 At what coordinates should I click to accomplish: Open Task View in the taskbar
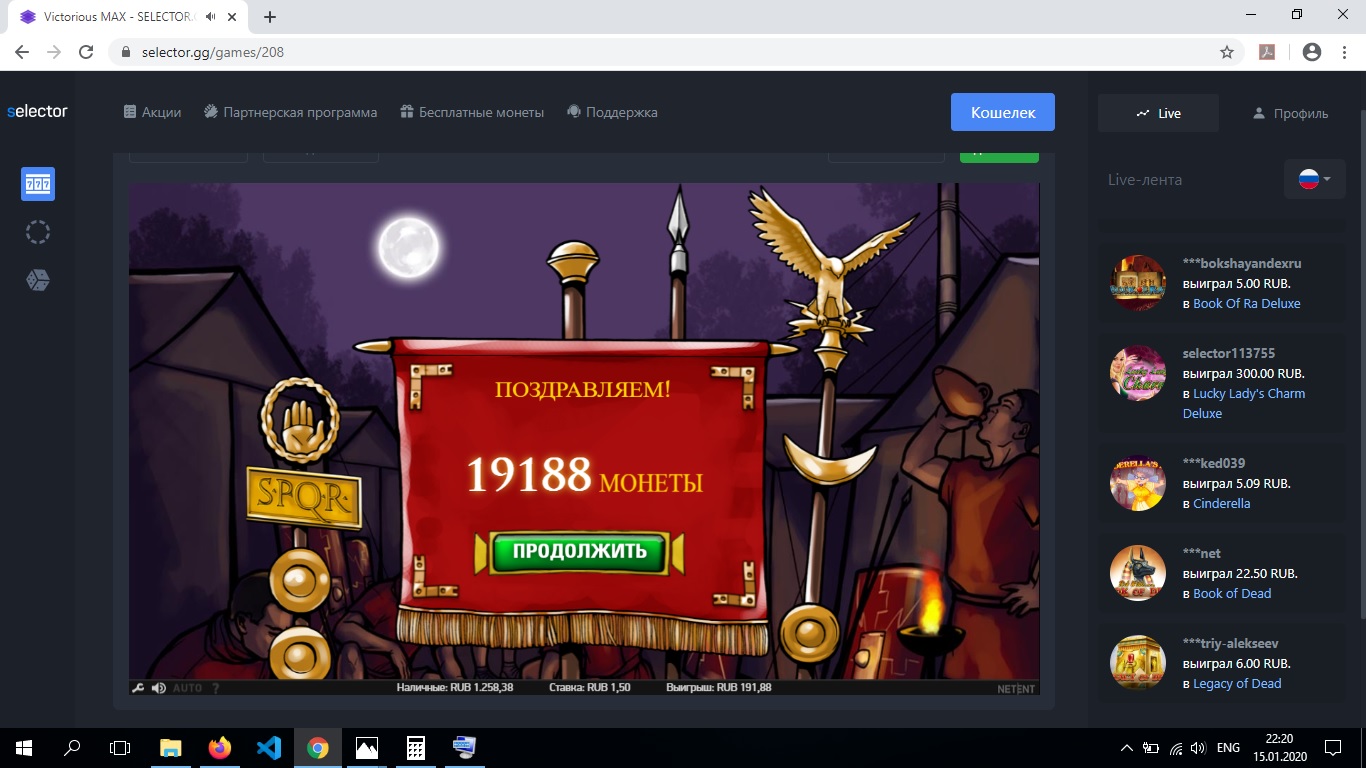point(120,748)
